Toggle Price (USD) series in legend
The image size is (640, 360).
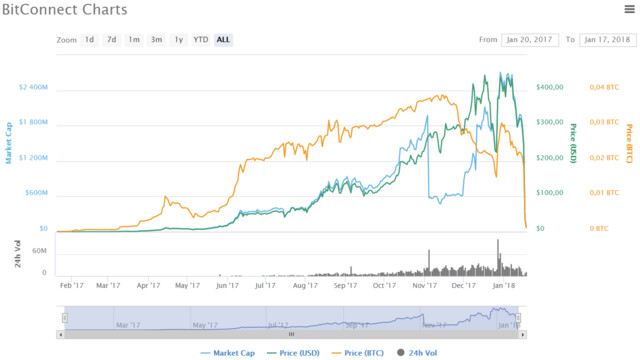pos(293,353)
